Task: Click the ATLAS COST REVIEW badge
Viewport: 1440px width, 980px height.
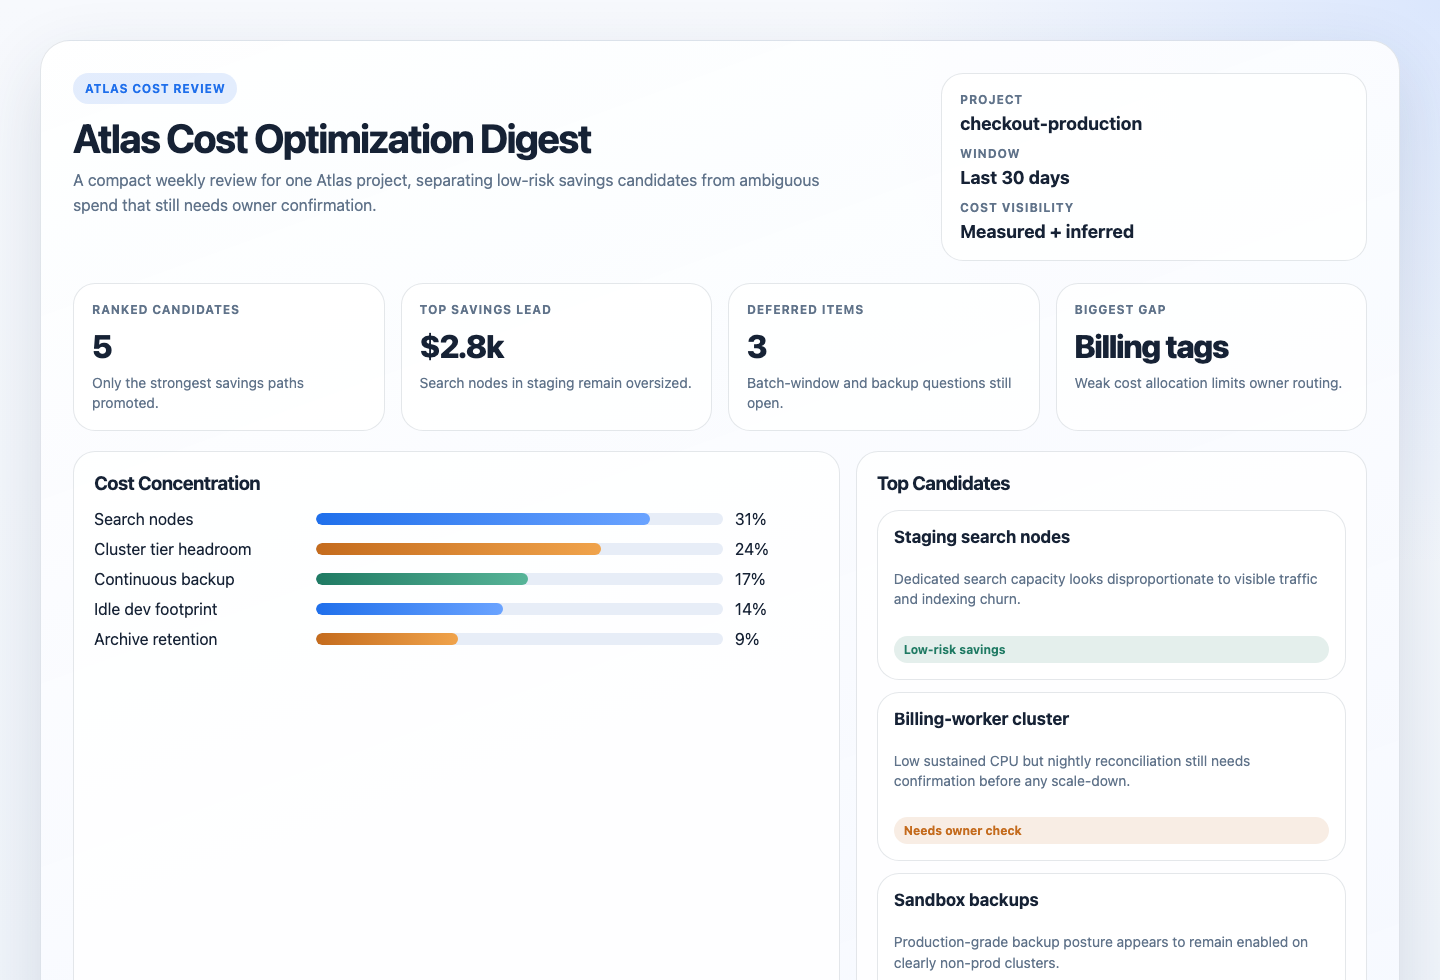Action: pos(155,89)
